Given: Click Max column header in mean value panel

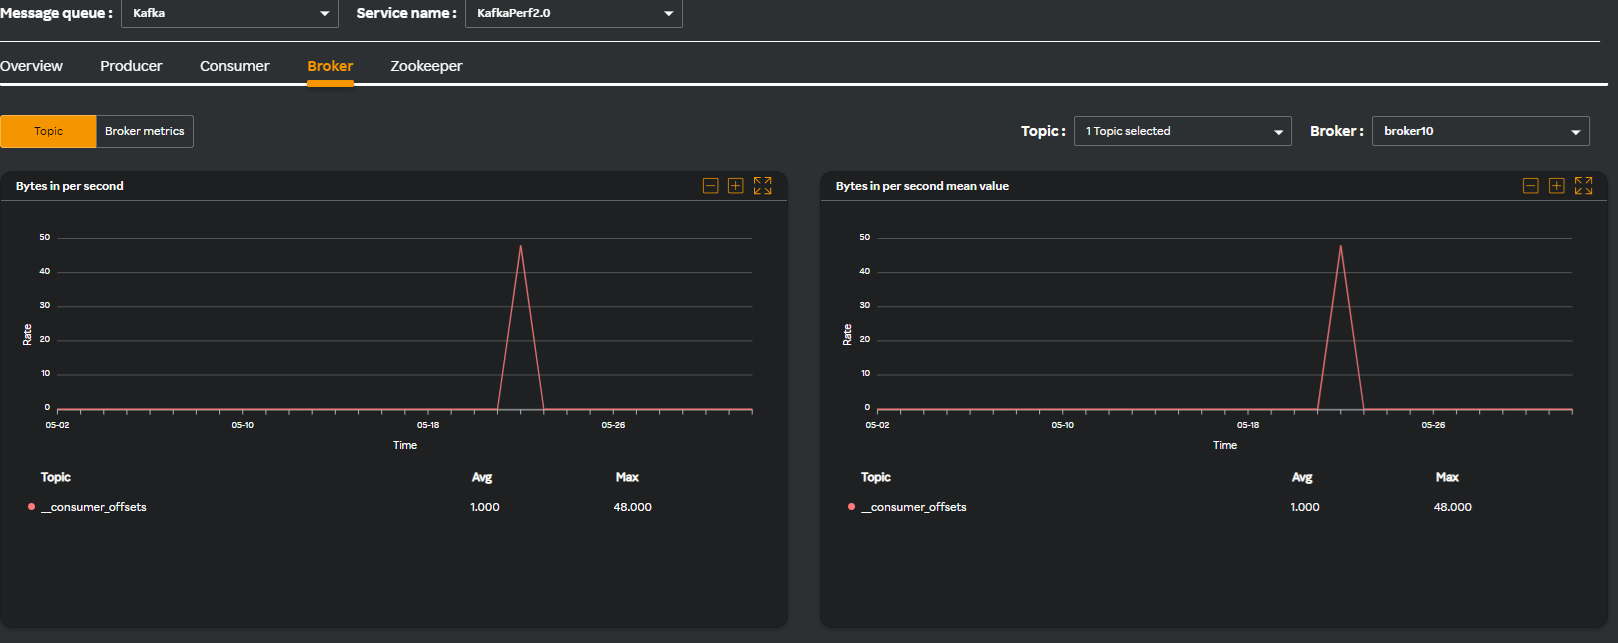Looking at the screenshot, I should 1447,477.
